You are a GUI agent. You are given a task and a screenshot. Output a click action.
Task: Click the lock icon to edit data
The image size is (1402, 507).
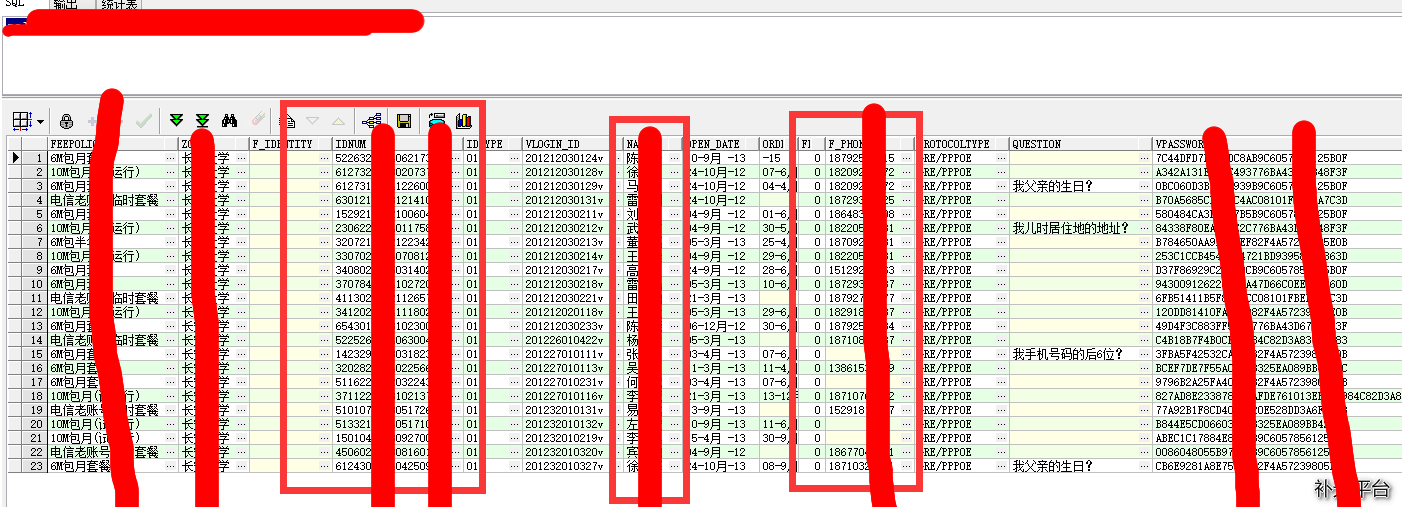coord(66,121)
